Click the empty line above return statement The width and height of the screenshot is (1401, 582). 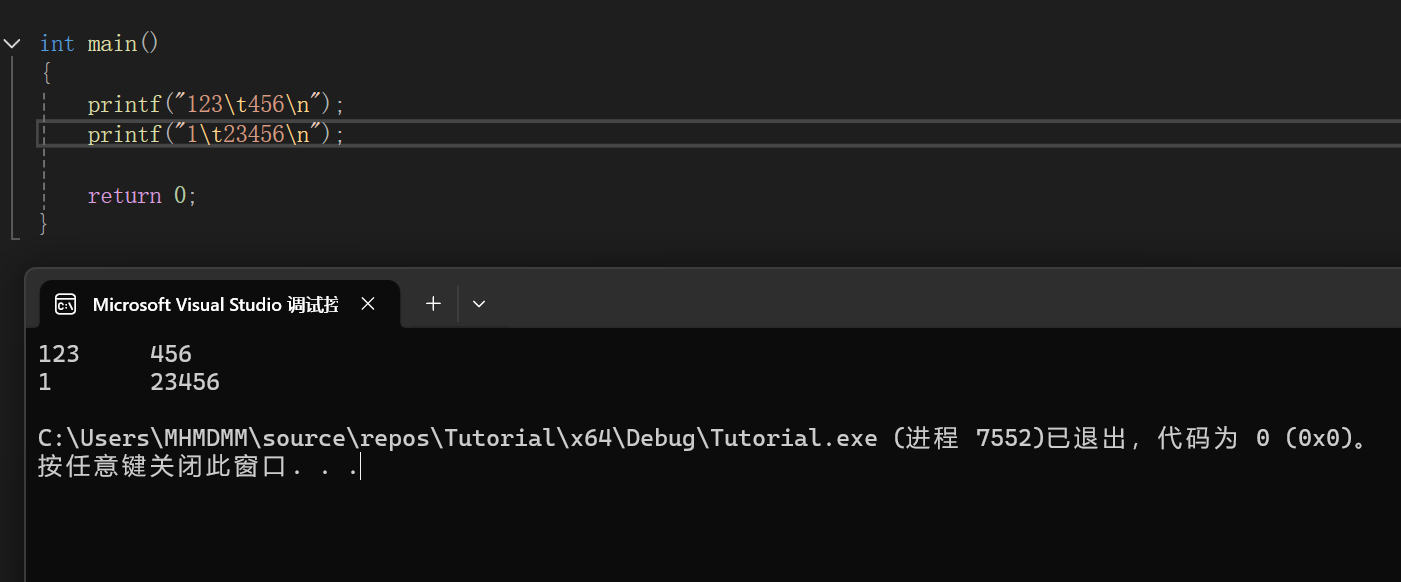[720, 165]
